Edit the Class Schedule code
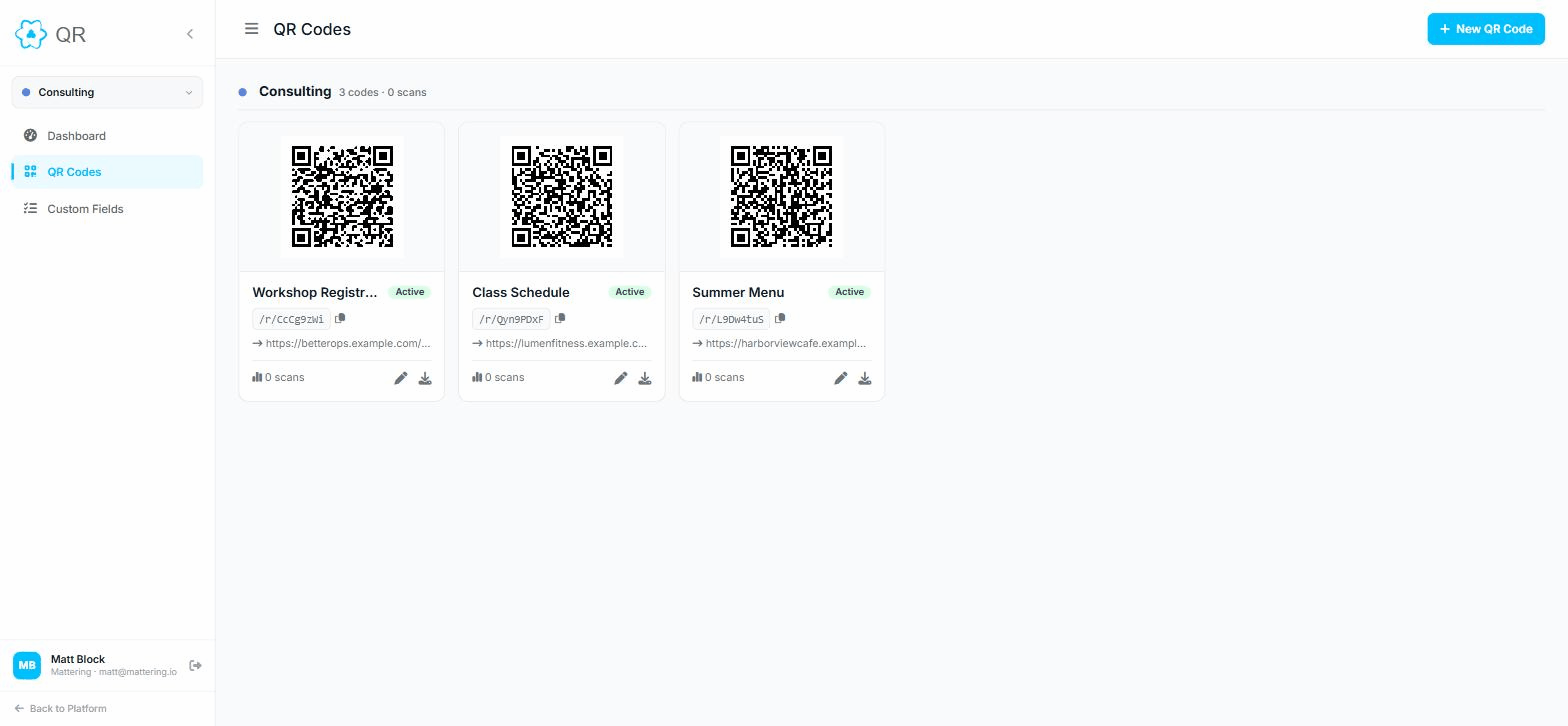 (621, 378)
